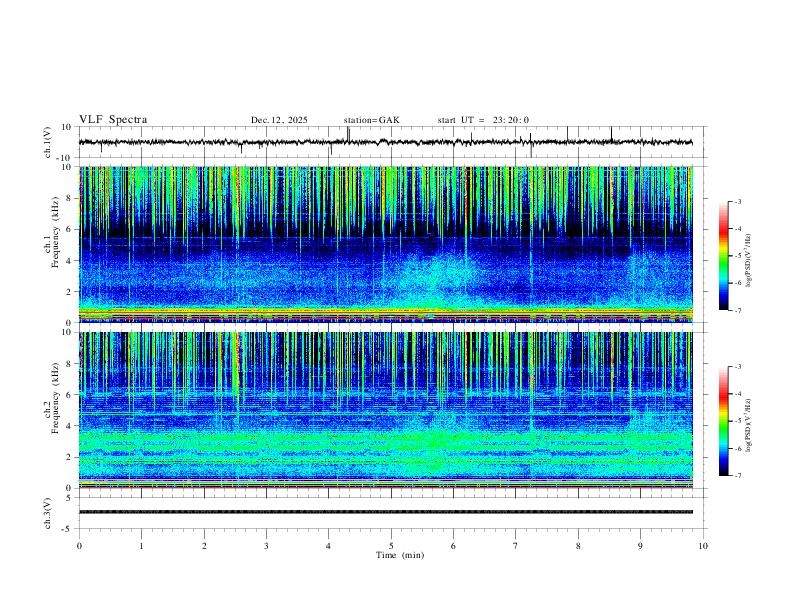Click the ch.1 spectrogram panel
Screen dimensions: 792x612
[385, 244]
